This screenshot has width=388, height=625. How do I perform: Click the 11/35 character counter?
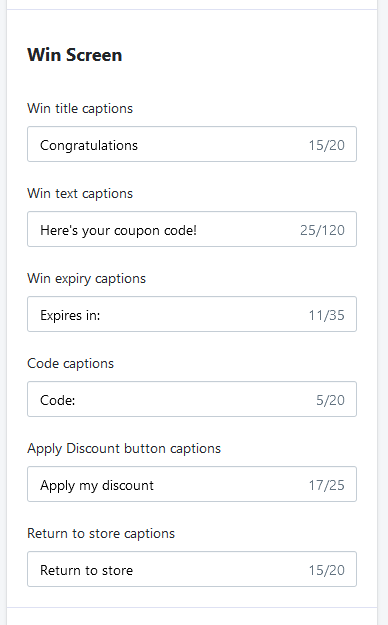tap(327, 315)
